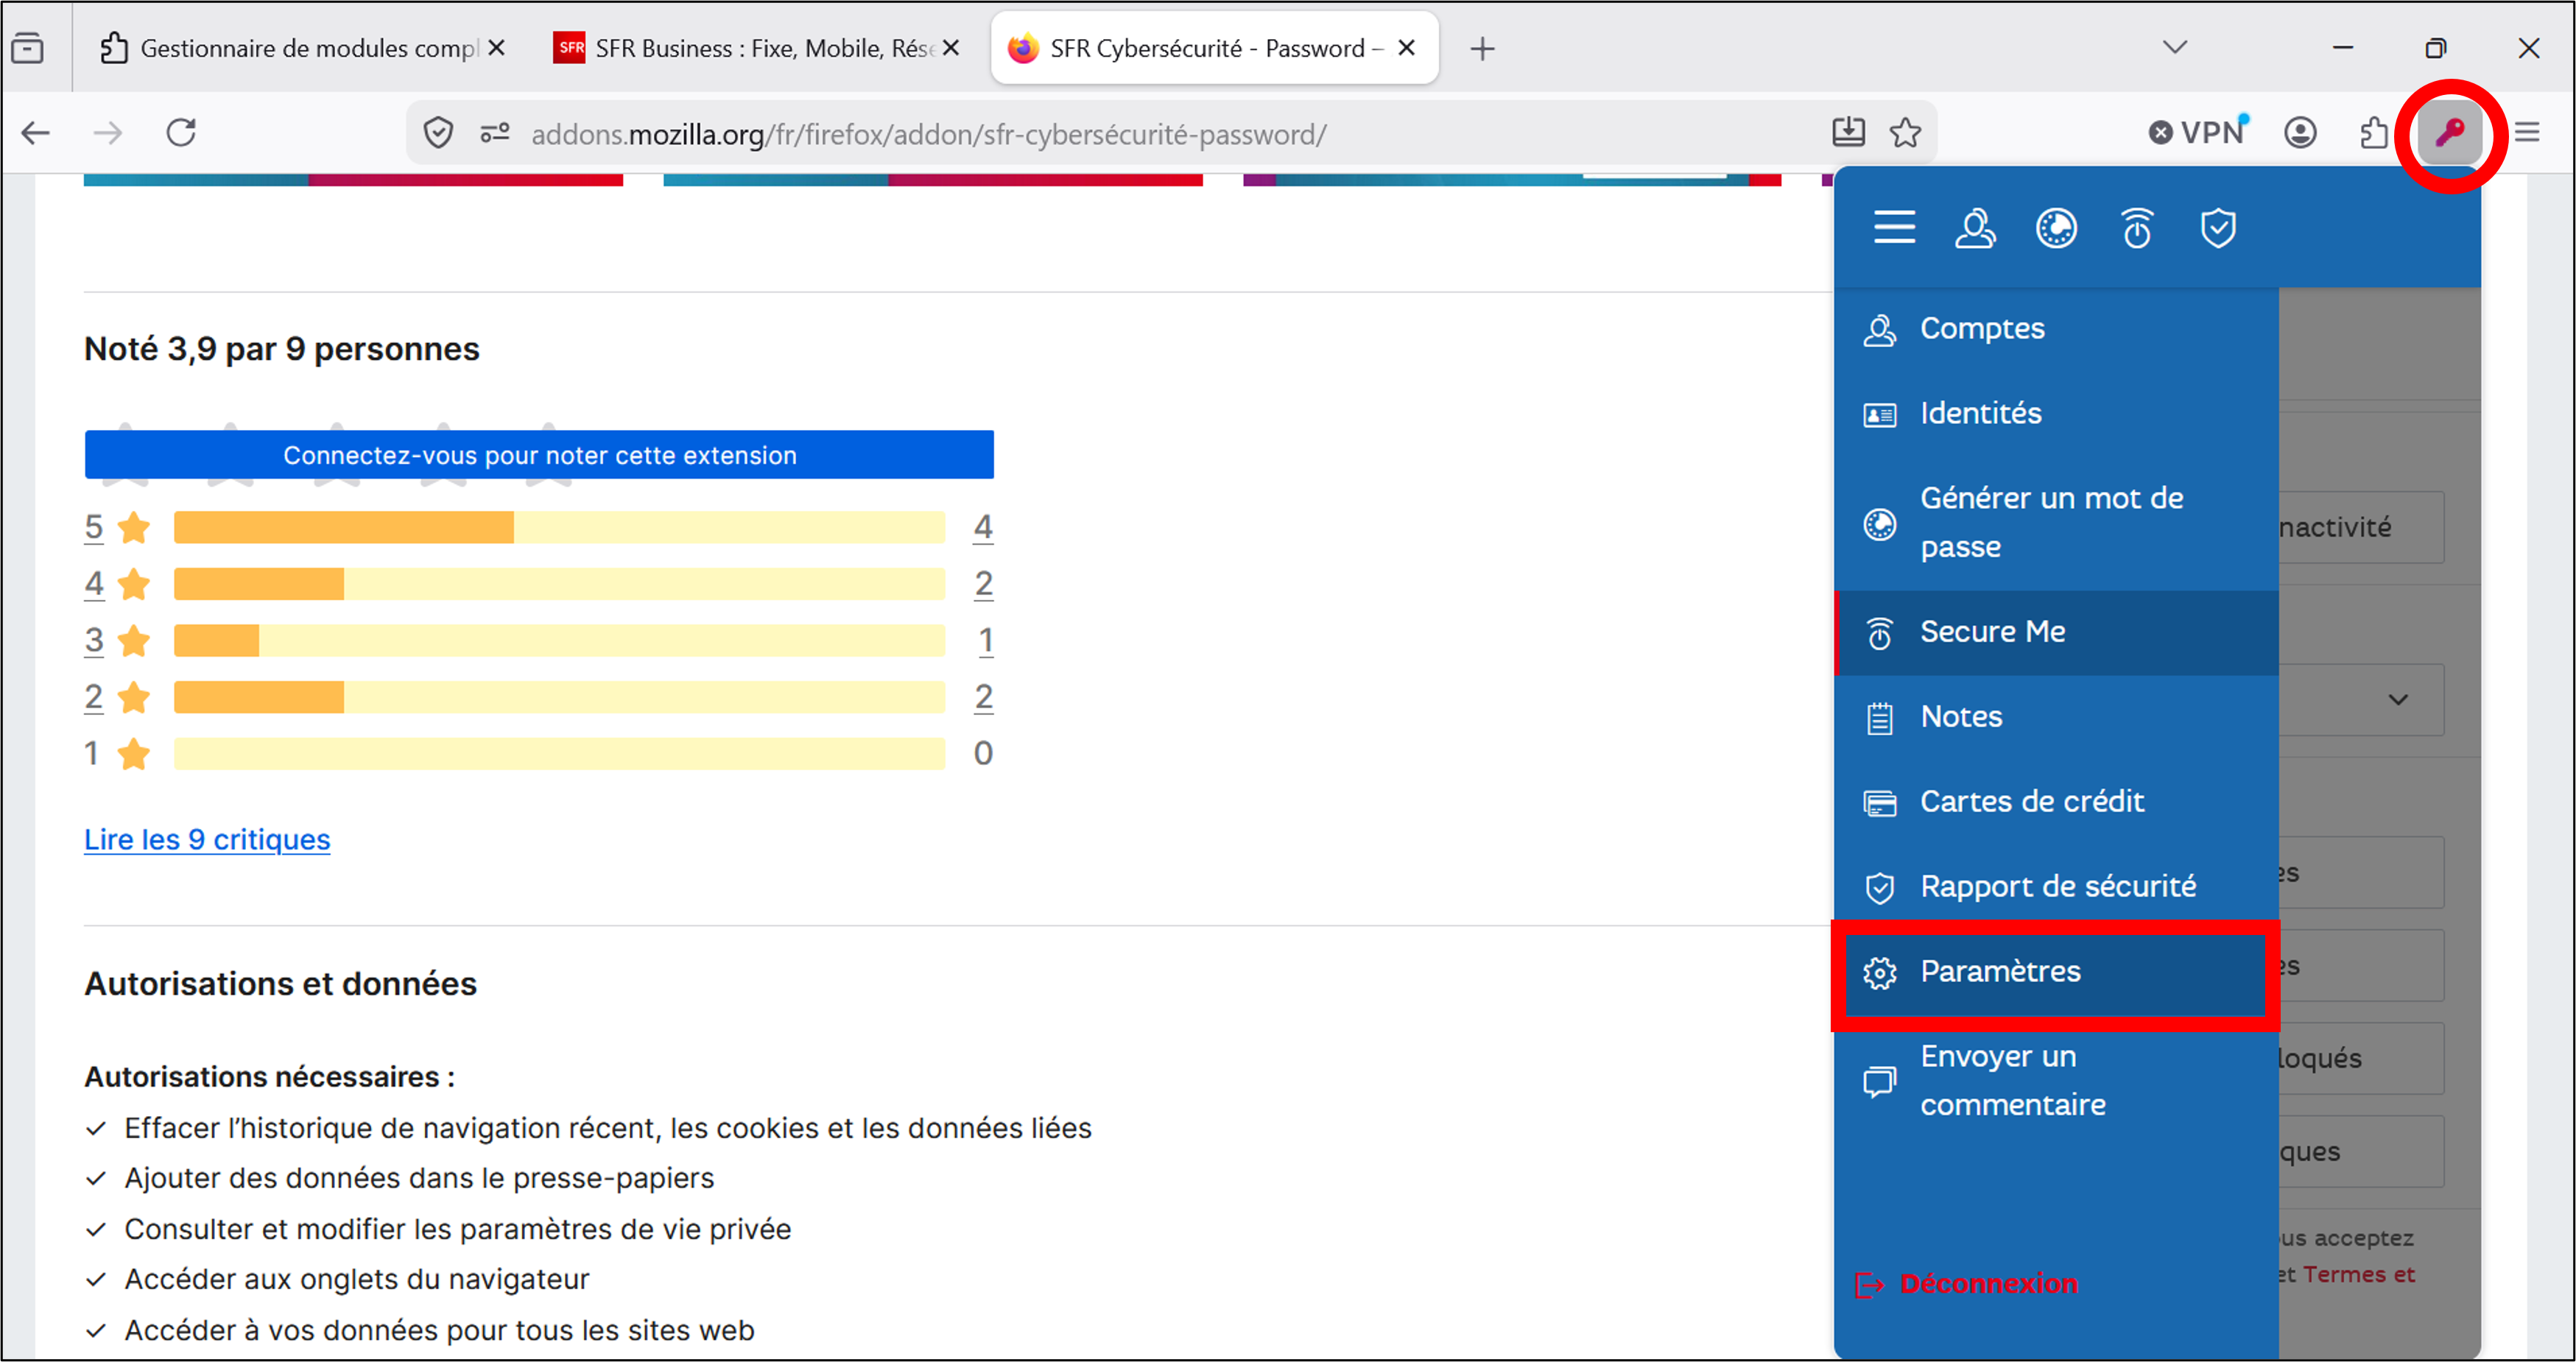Select Comptes in the extension menu
This screenshot has height=1362, width=2576.
(2057, 329)
